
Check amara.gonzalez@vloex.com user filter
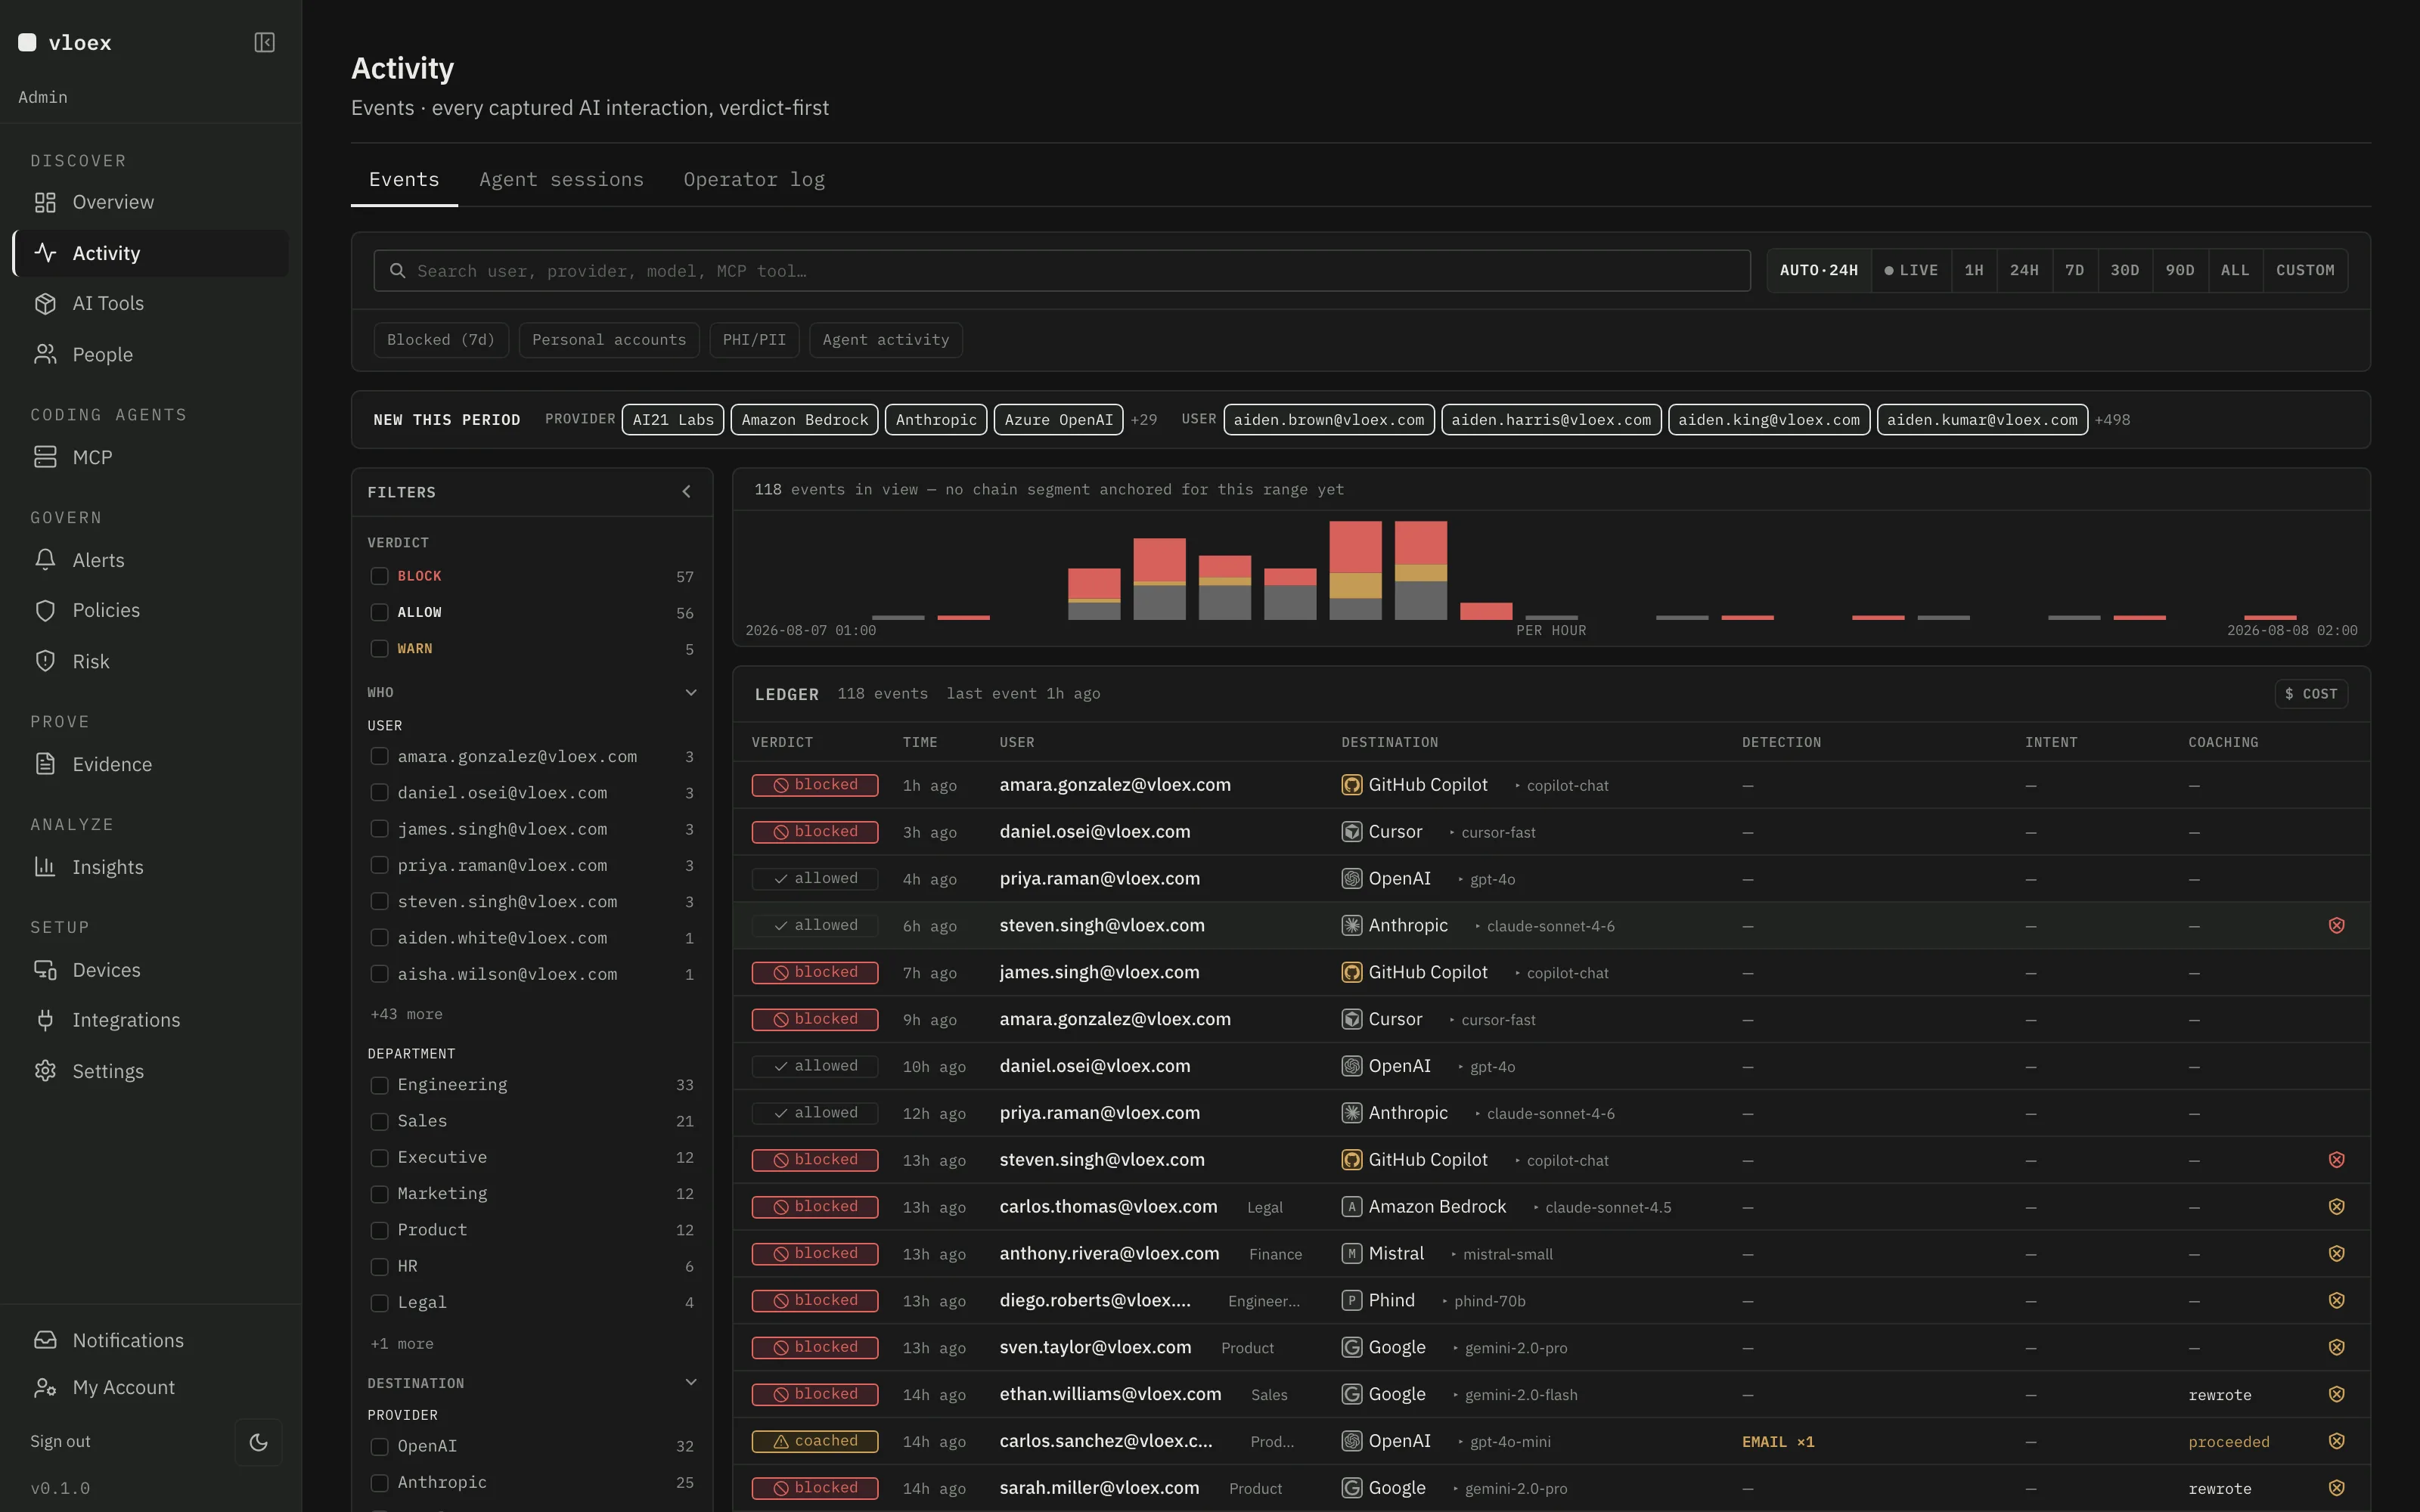pyautogui.click(x=379, y=757)
